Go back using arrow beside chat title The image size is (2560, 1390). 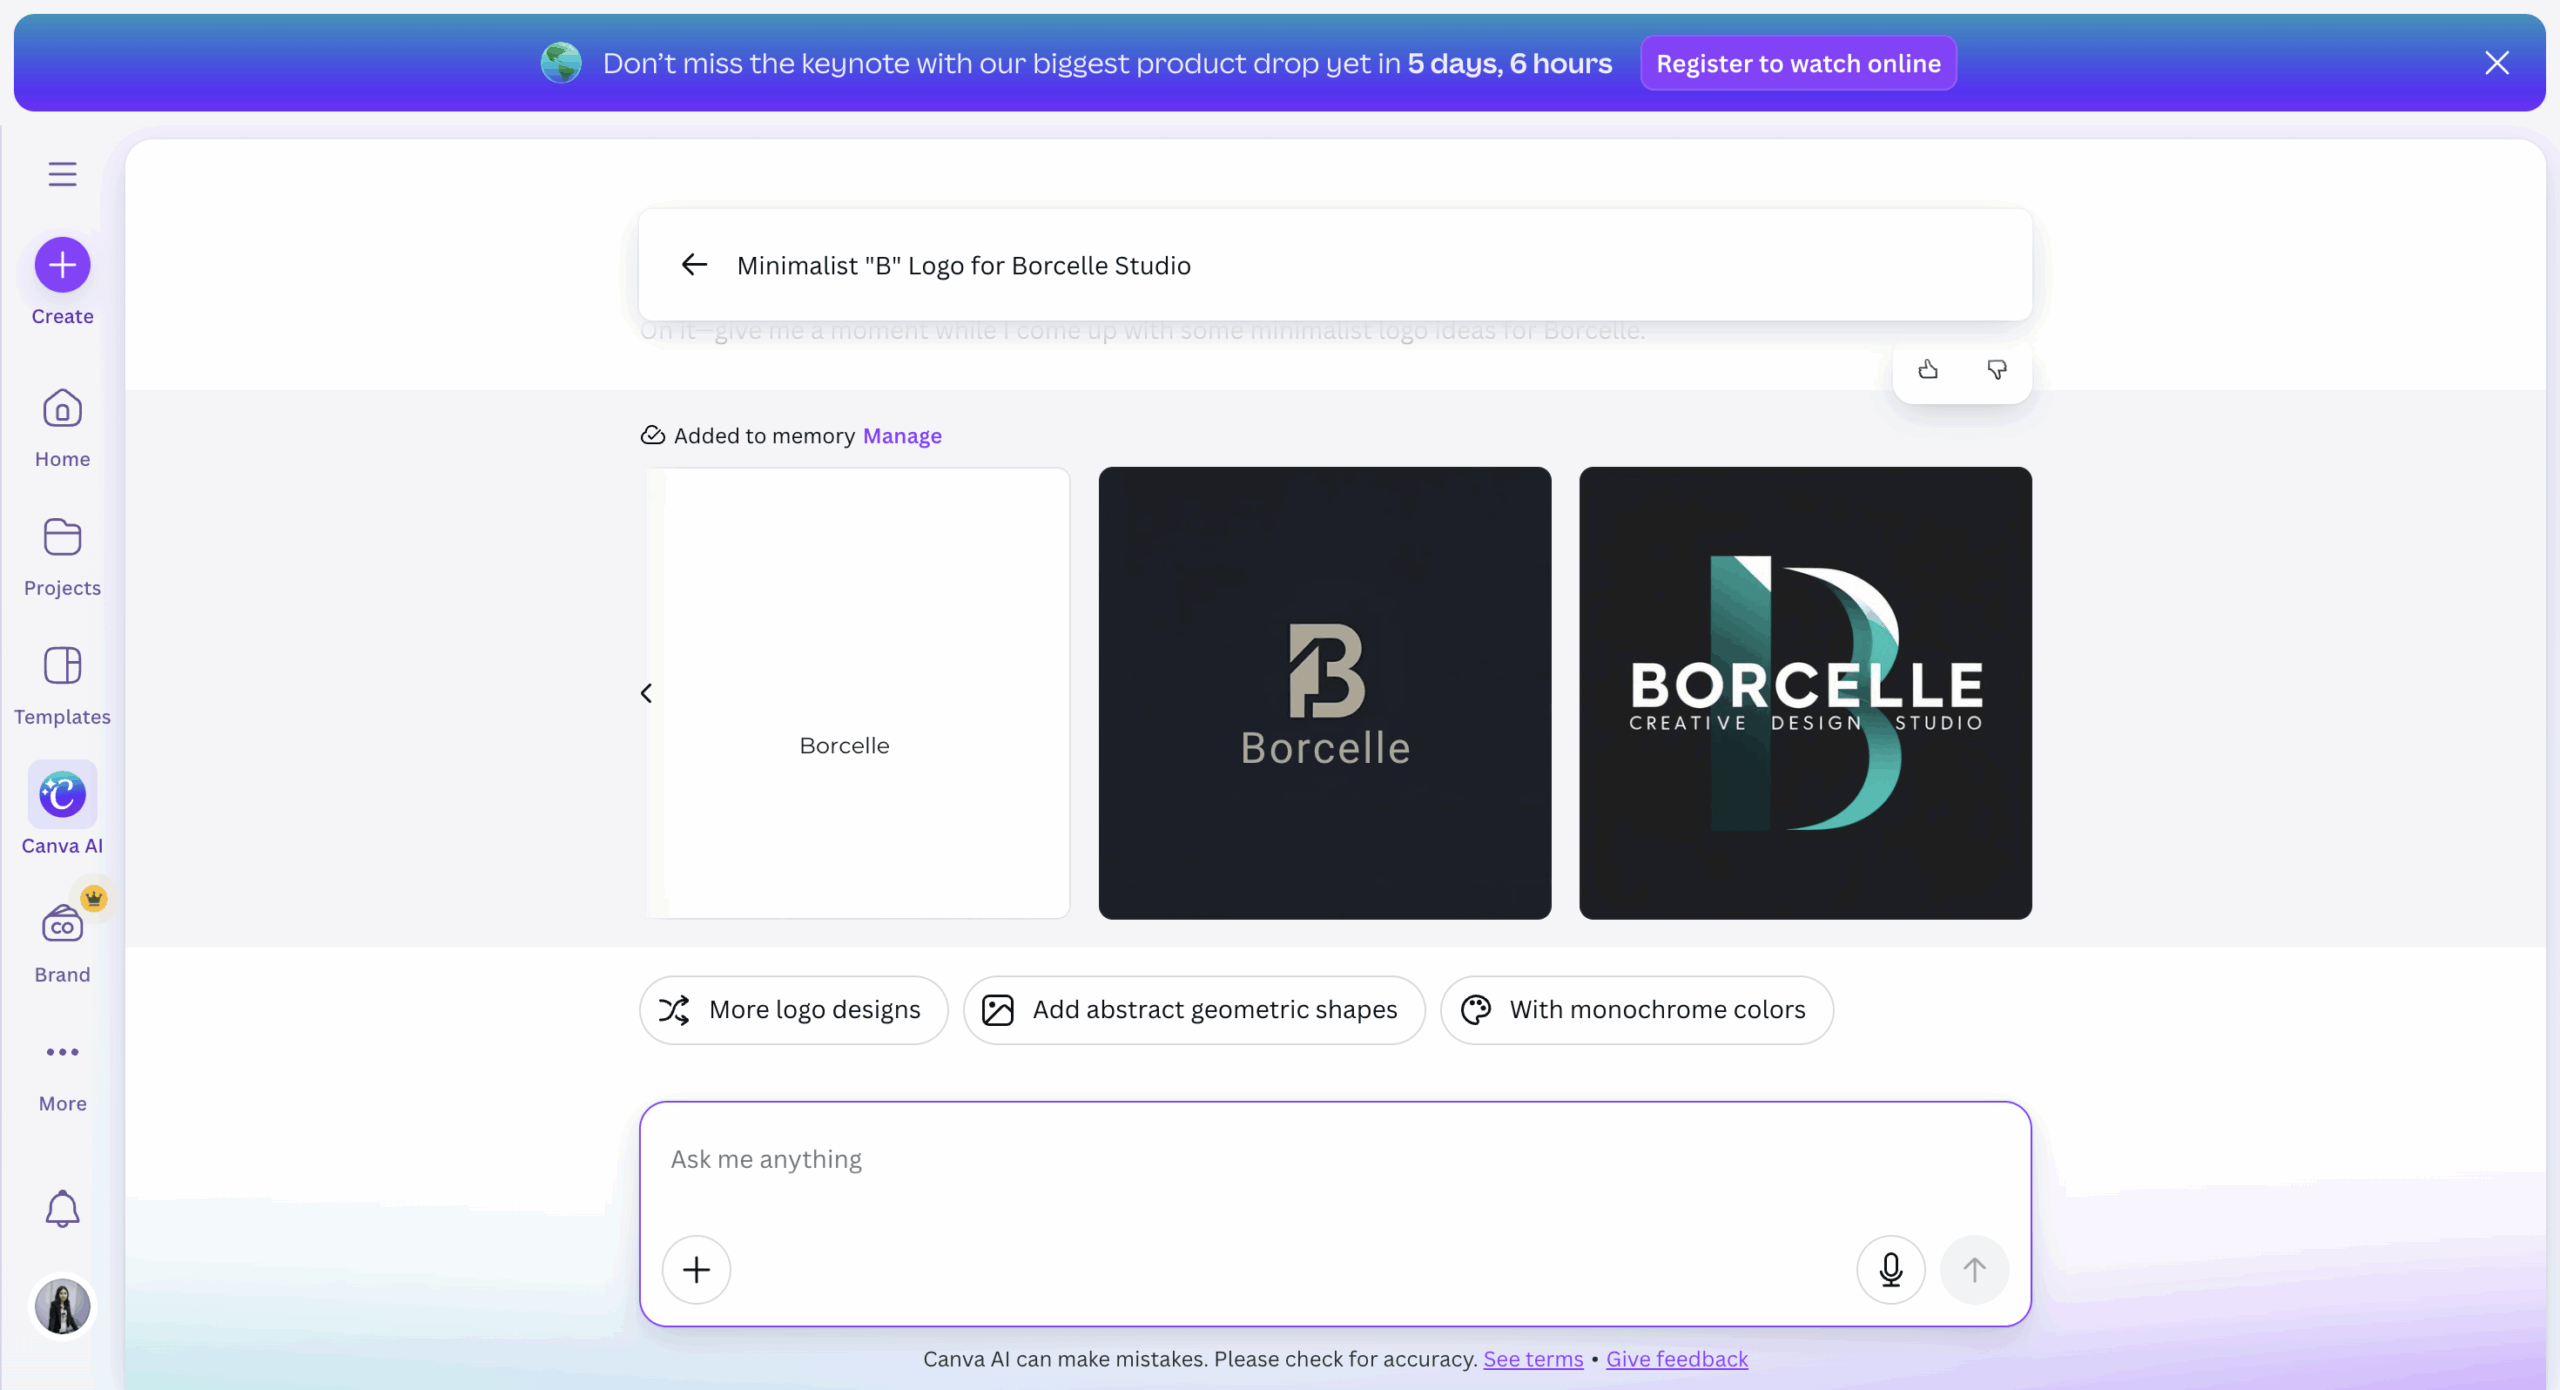coord(694,265)
